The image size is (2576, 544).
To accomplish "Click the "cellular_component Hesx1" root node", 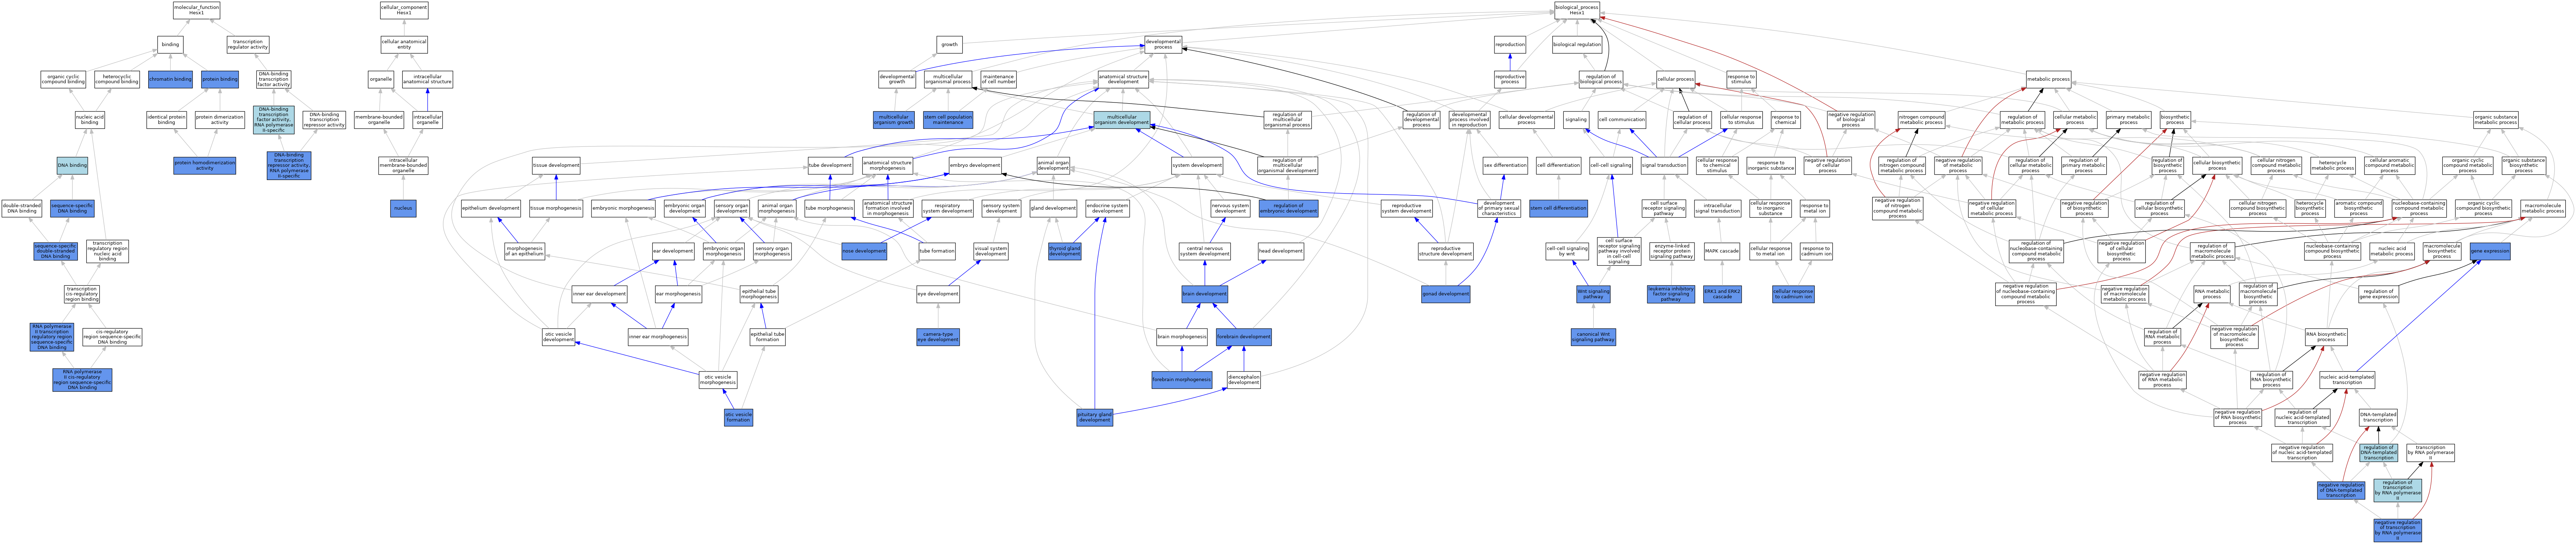I will click(404, 10).
